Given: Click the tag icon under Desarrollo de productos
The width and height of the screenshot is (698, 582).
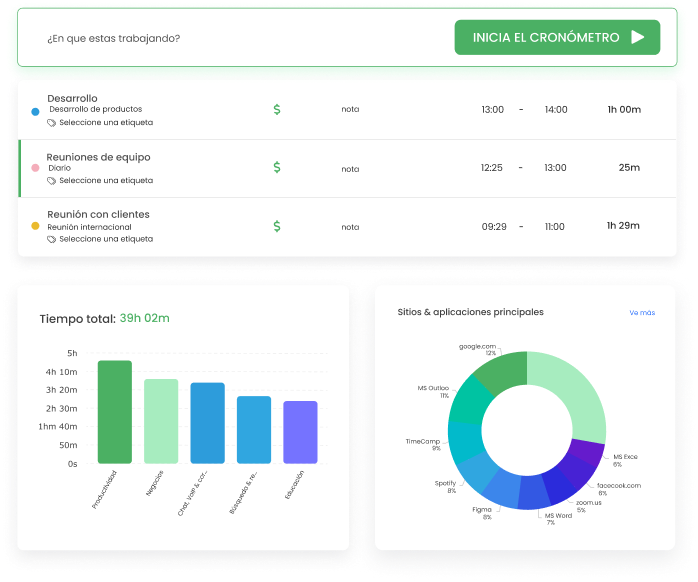Looking at the screenshot, I should tap(52, 123).
